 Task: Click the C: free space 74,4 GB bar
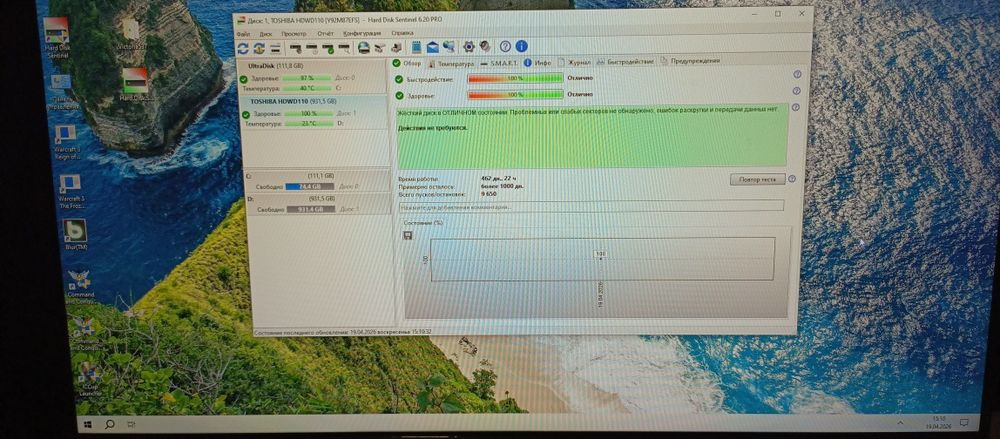[x=309, y=186]
